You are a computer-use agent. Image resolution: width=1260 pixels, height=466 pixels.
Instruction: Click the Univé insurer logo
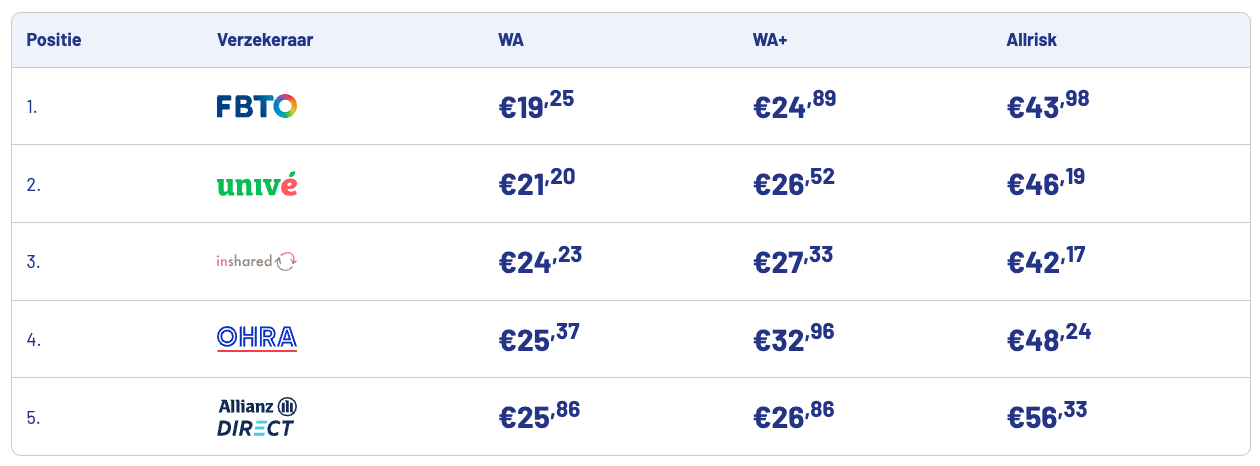(257, 184)
